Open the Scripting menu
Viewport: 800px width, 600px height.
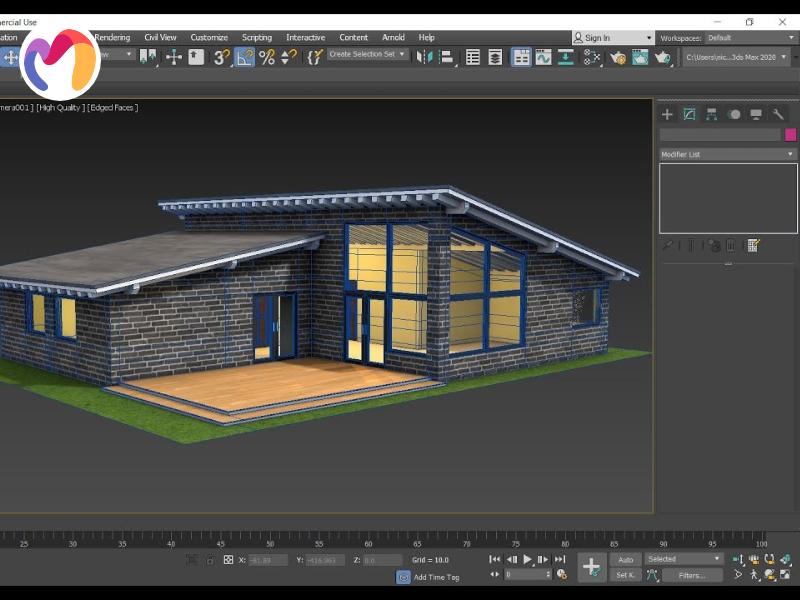(257, 38)
